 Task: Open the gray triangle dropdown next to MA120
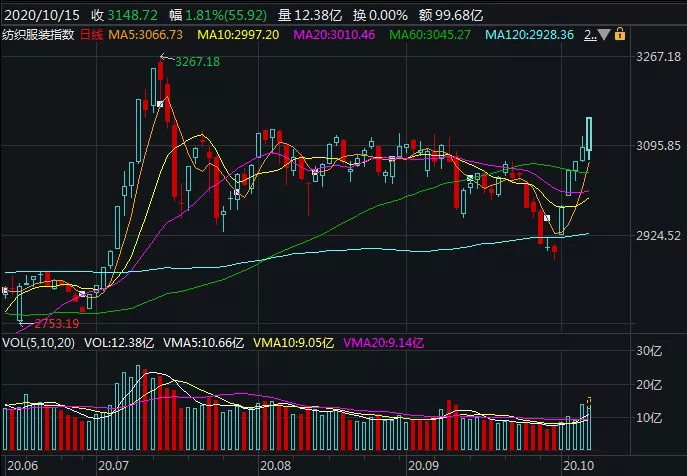604,35
